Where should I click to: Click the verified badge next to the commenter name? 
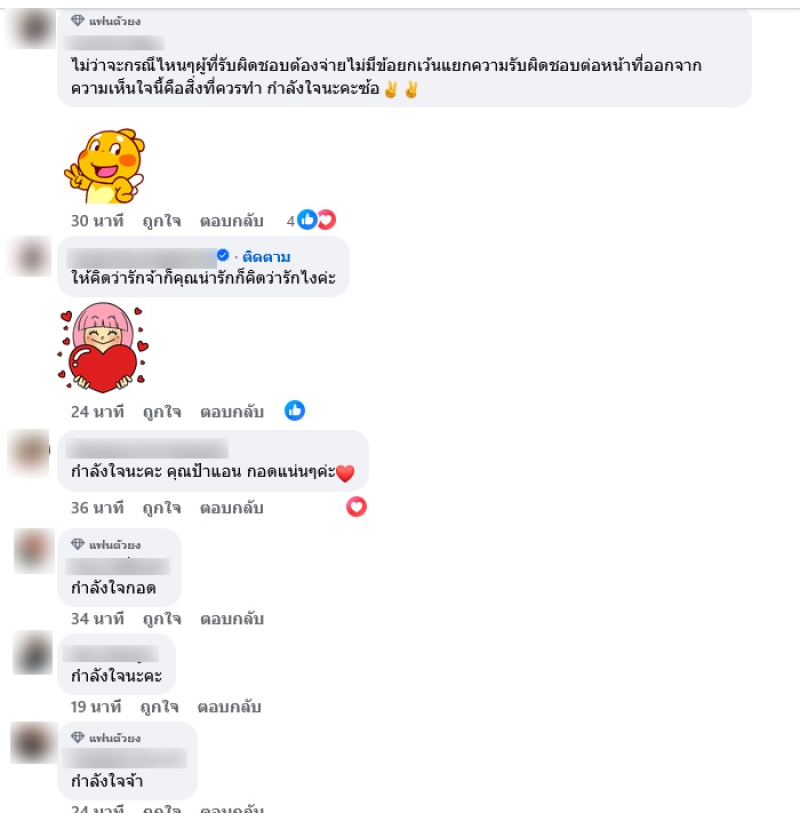[222, 255]
